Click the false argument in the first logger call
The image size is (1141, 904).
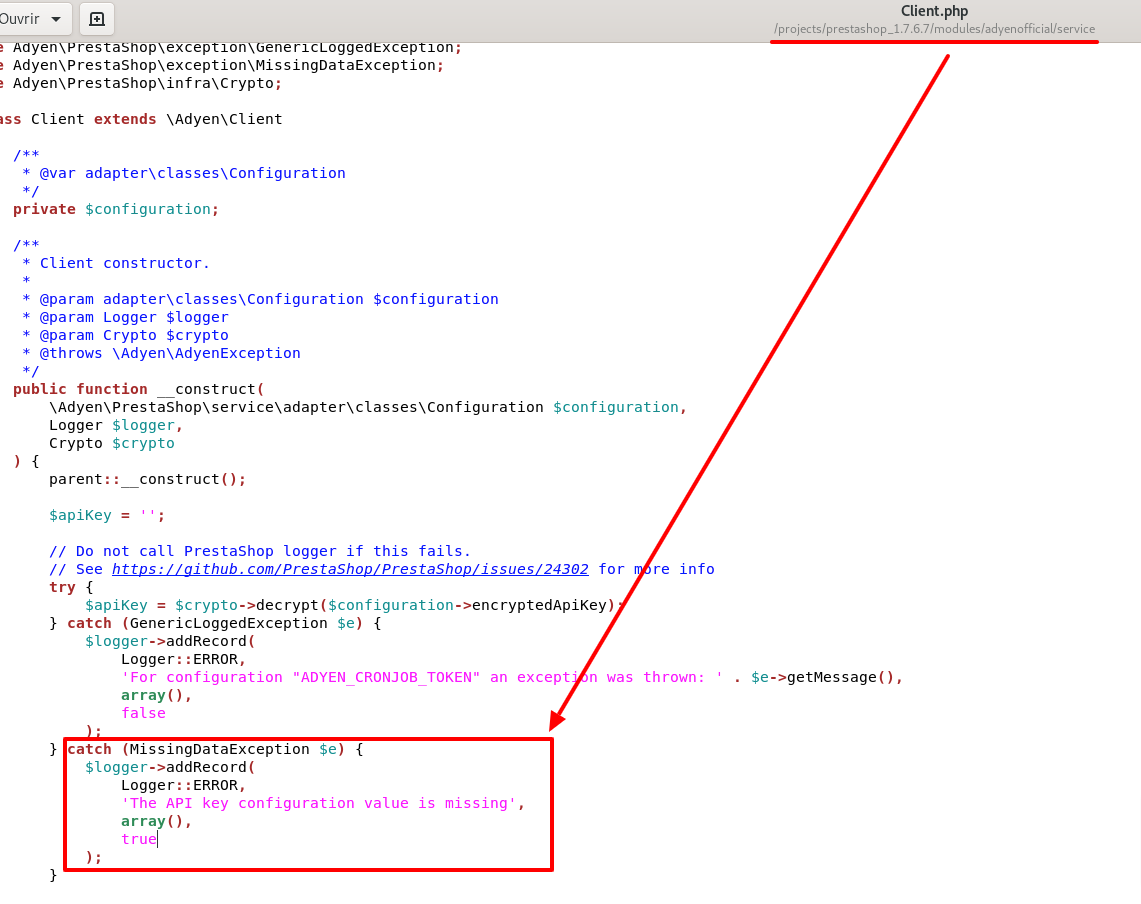tap(143, 713)
